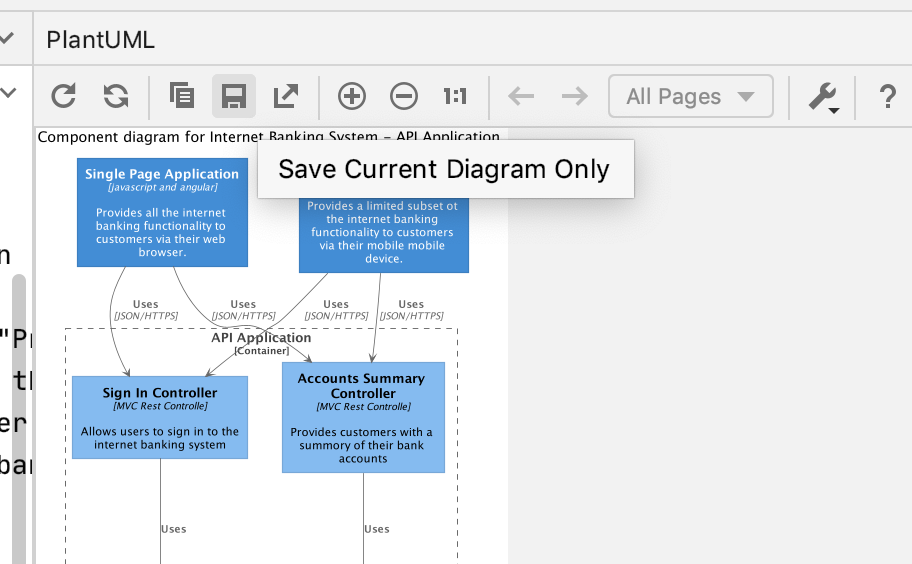Go to previous page with left arrow
The height and width of the screenshot is (564, 912).
521,96
